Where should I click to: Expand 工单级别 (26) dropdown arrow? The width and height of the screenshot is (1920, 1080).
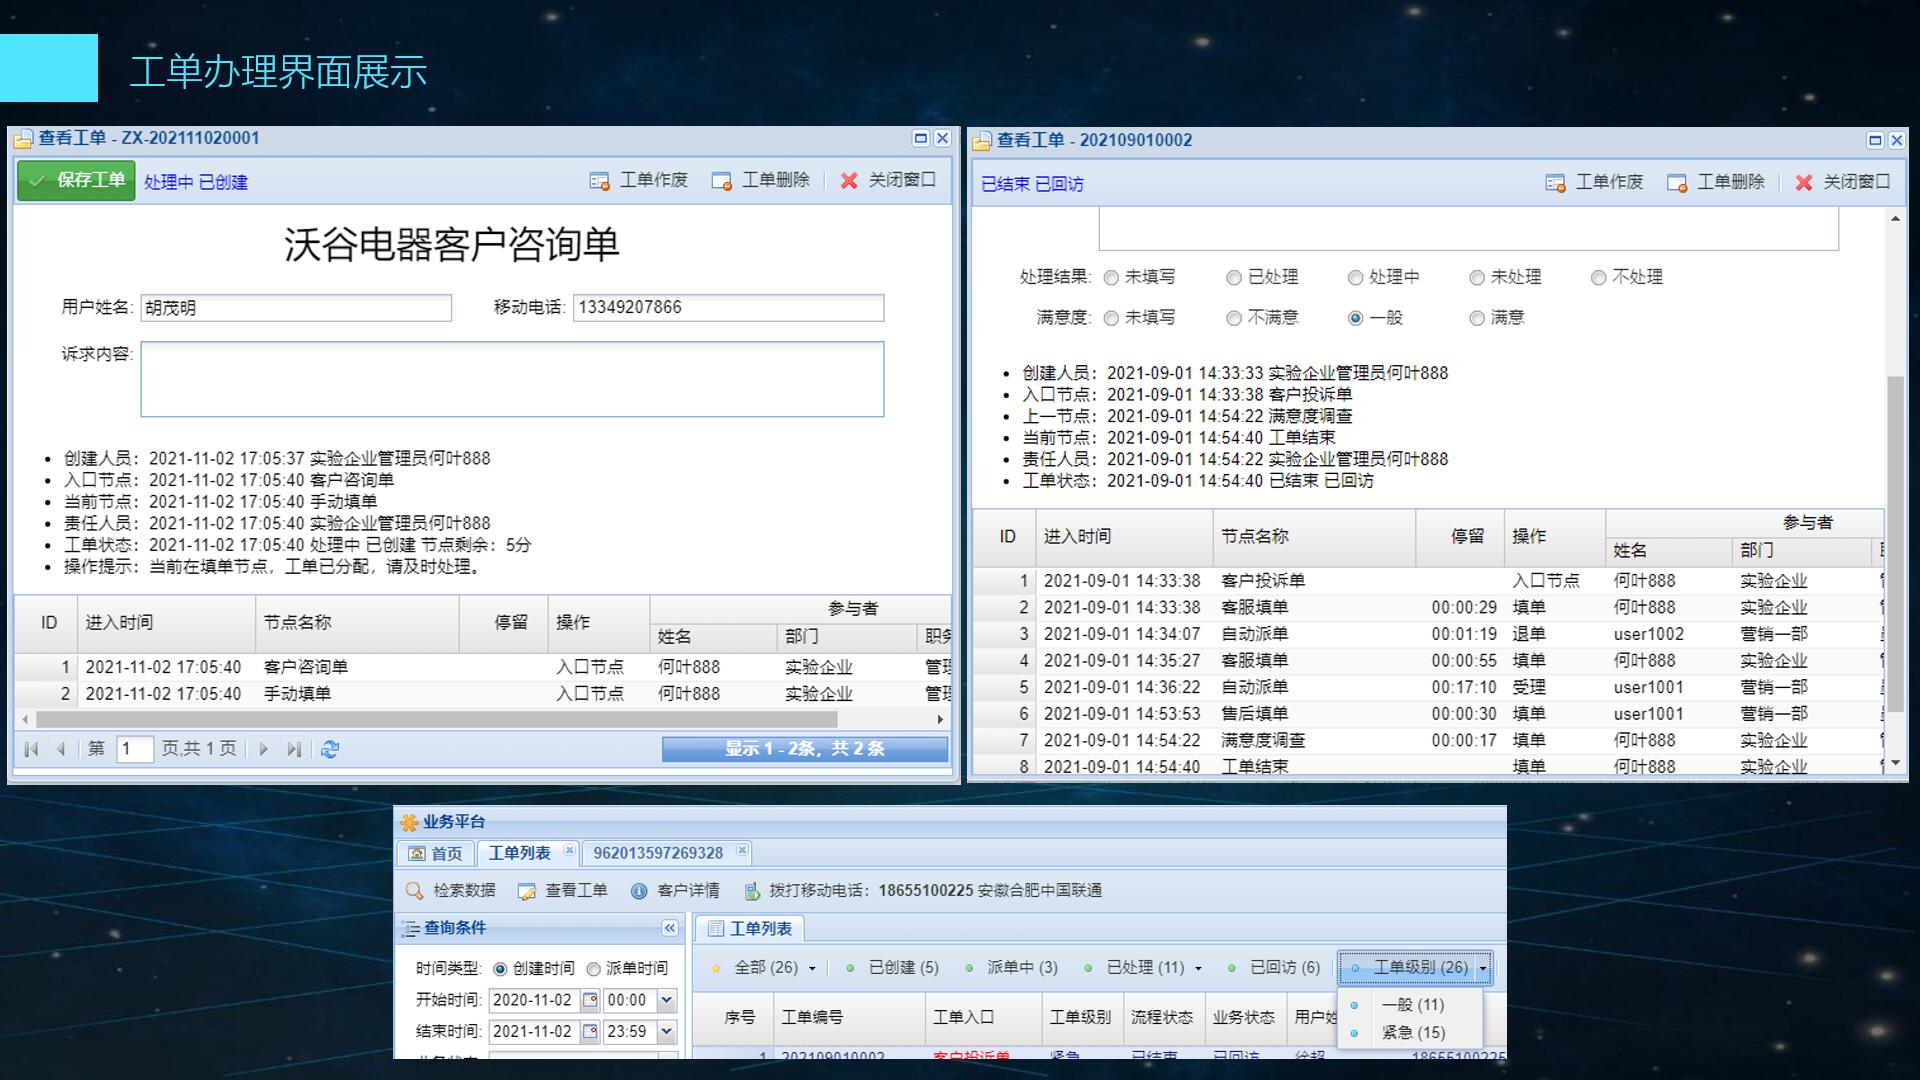(x=1483, y=968)
